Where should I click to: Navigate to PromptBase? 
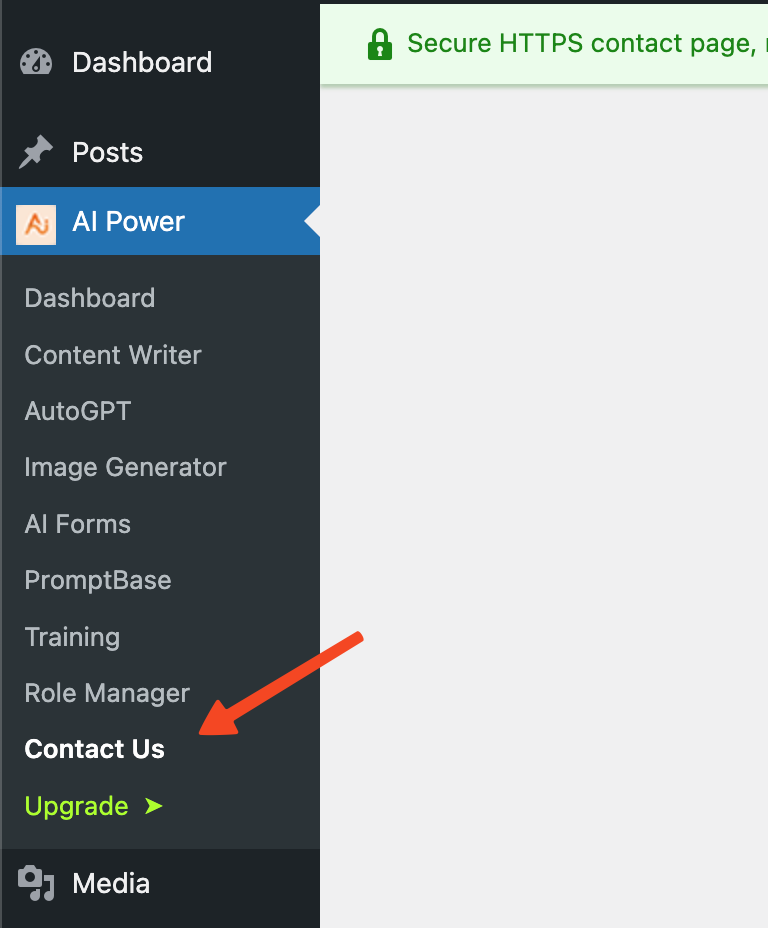pyautogui.click(x=97, y=580)
